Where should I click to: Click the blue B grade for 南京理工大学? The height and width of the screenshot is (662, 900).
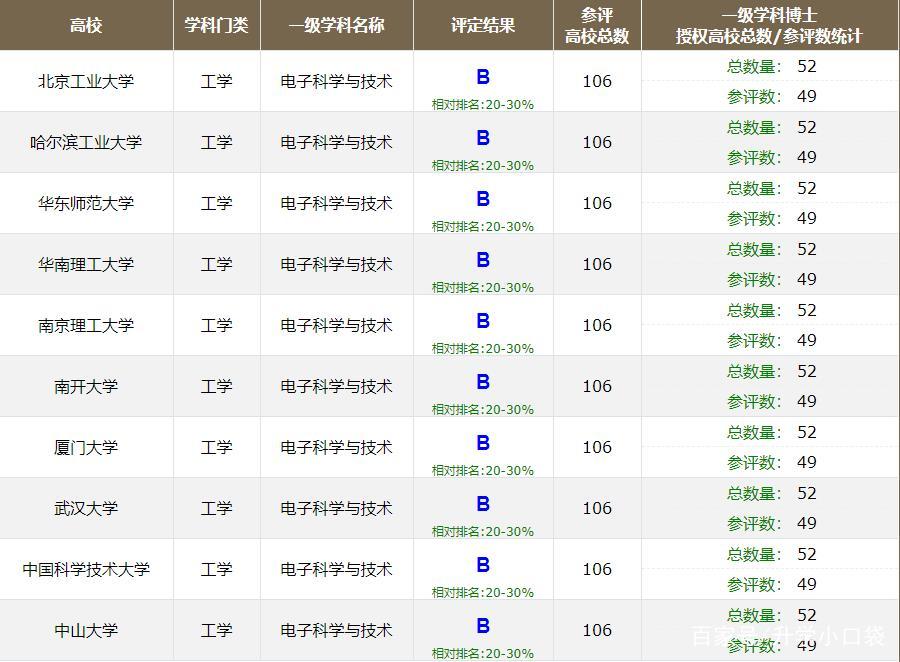pos(483,320)
